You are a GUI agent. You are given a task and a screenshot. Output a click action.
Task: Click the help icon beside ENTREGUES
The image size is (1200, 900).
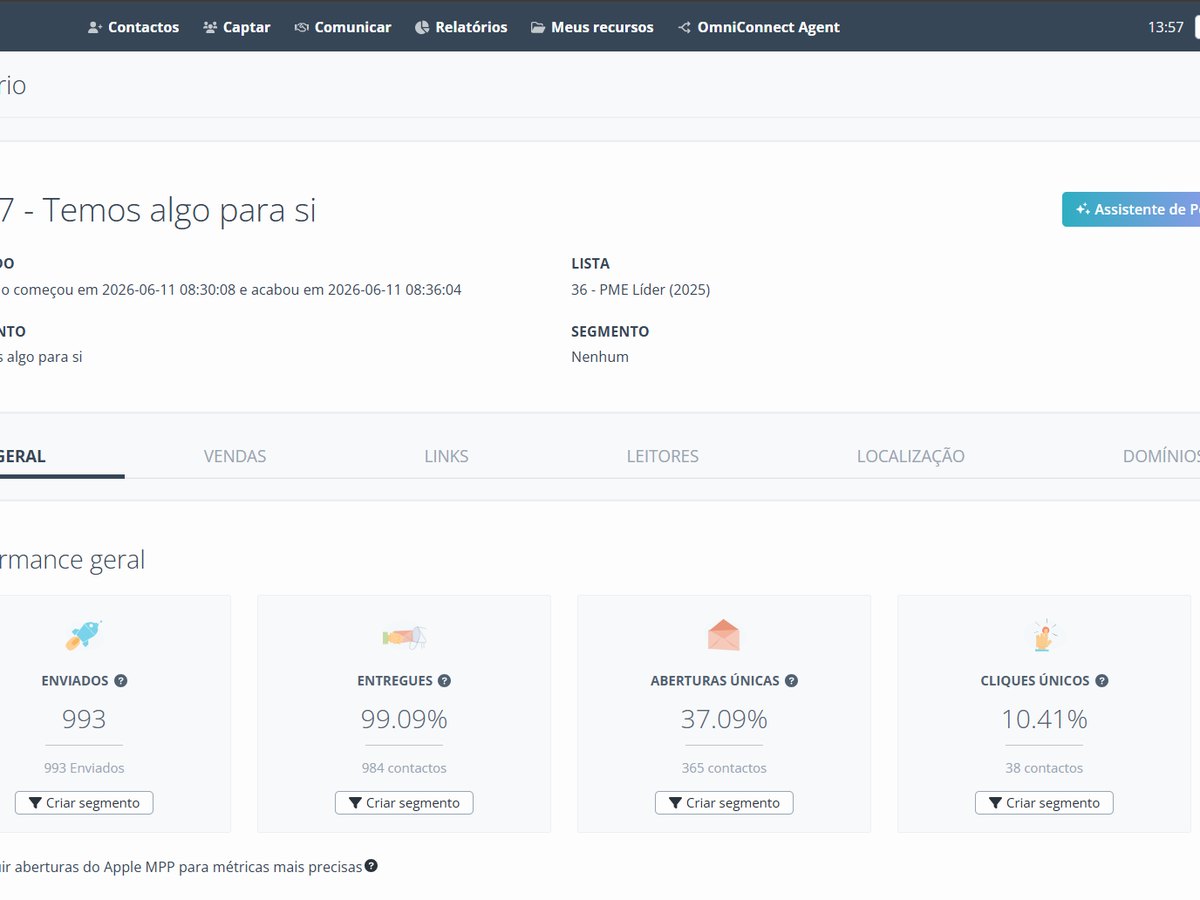(x=445, y=681)
